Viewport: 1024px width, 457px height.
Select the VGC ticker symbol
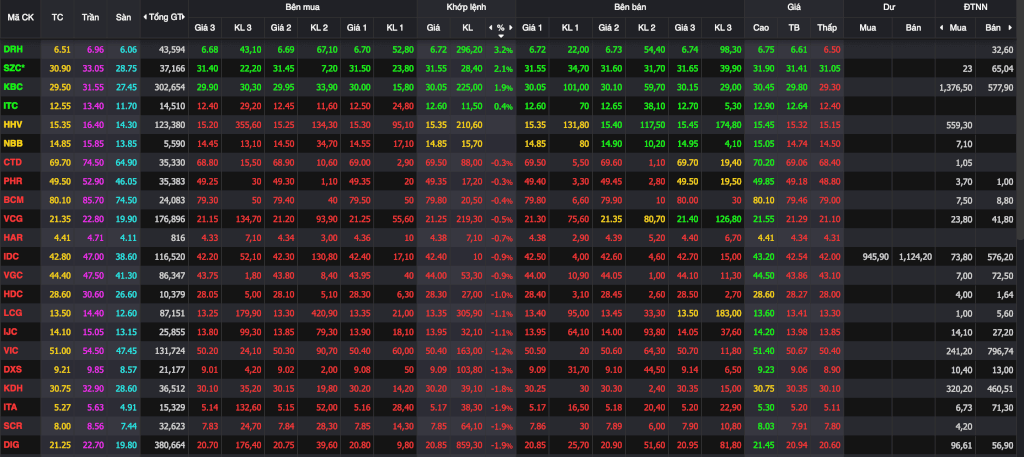tap(12, 276)
